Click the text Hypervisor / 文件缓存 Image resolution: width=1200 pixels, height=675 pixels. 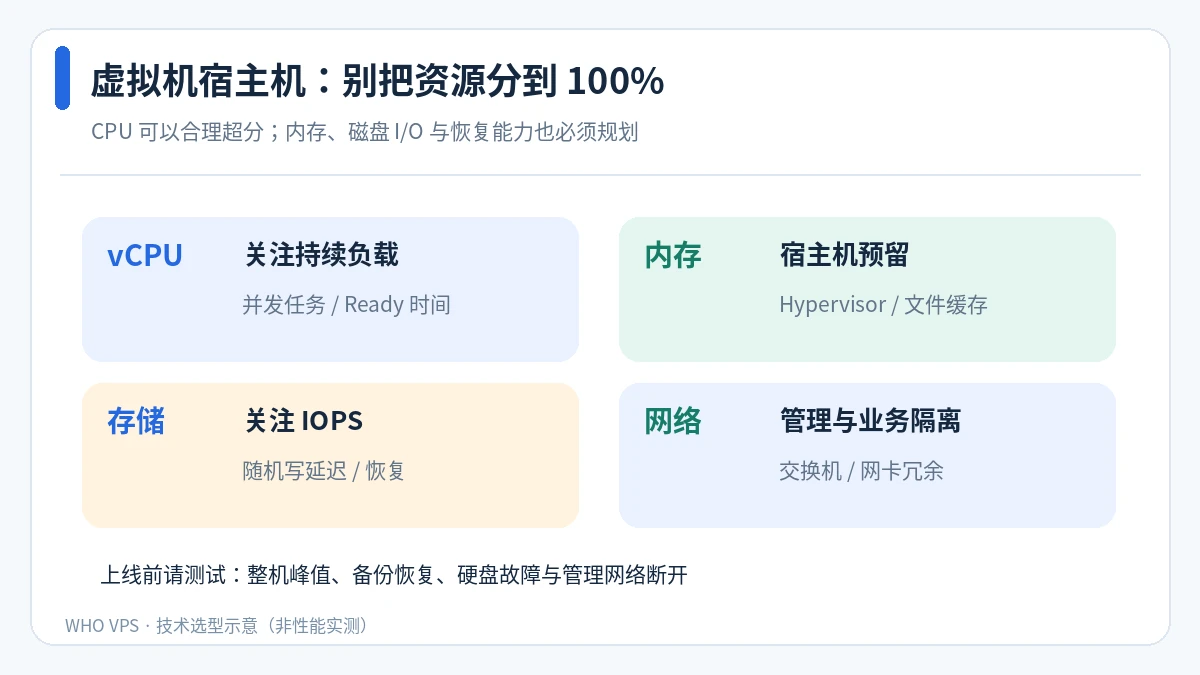883,305
